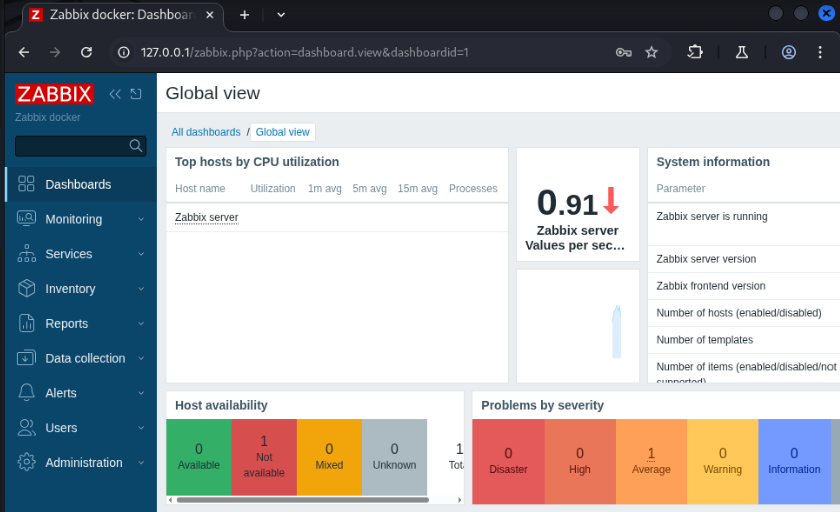Open the Administration menu item
Image resolution: width=840 pixels, height=512 pixels.
pos(81,463)
